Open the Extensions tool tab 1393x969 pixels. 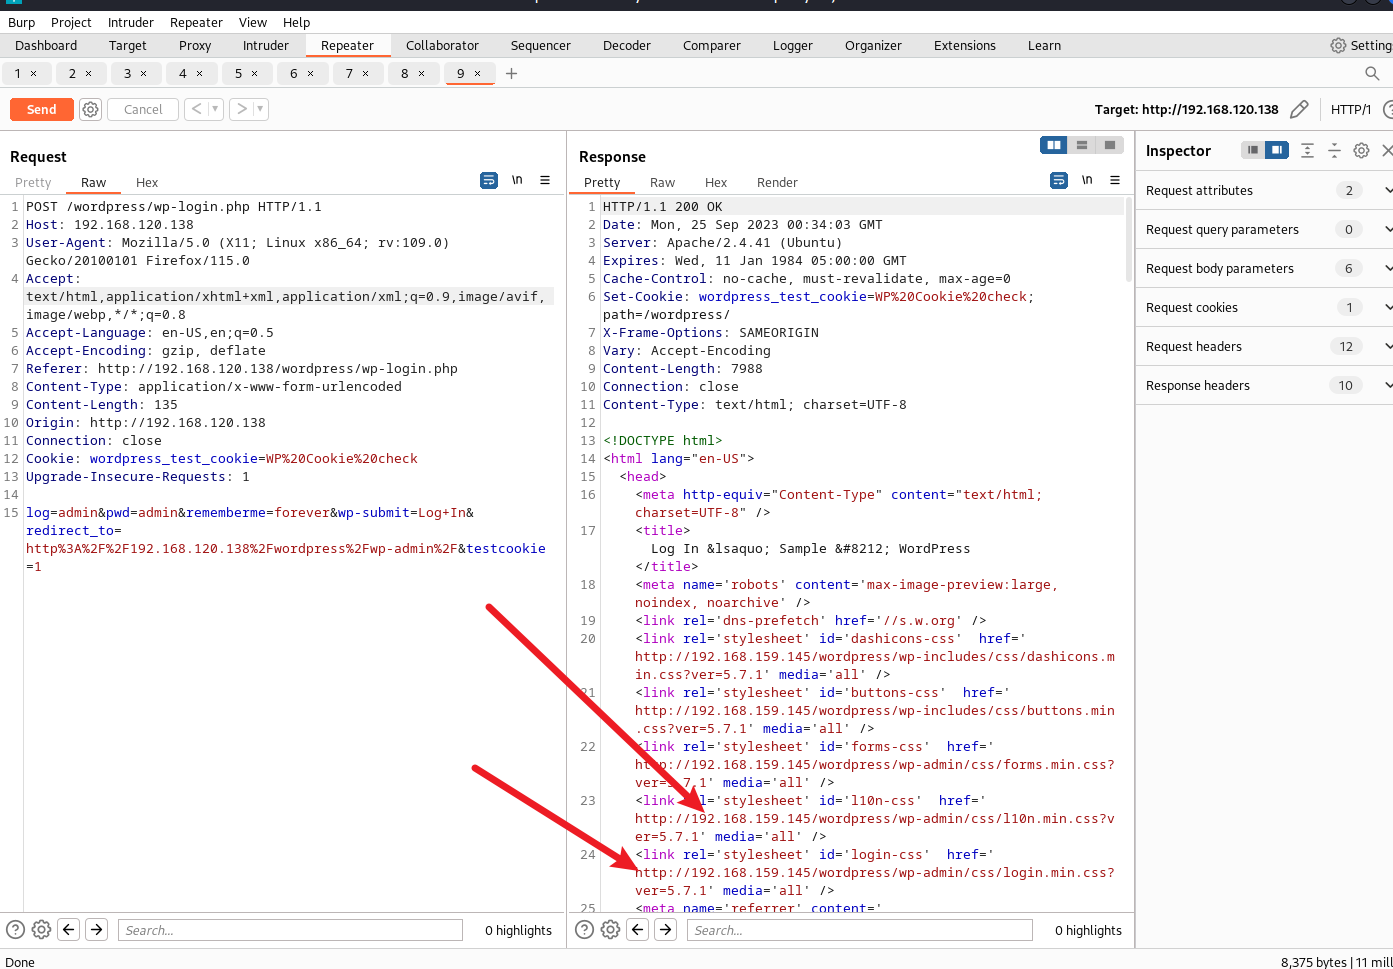point(965,45)
